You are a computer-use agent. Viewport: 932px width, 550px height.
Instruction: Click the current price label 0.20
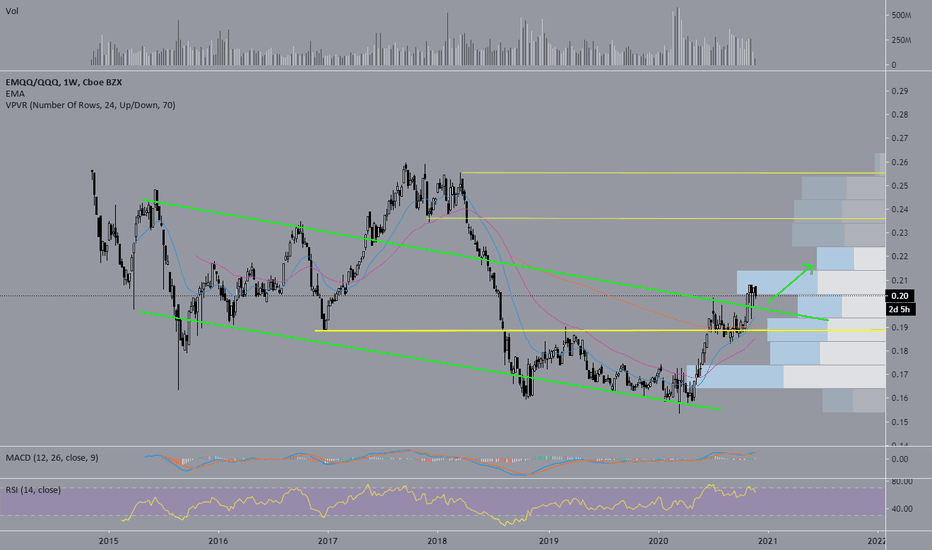click(900, 296)
